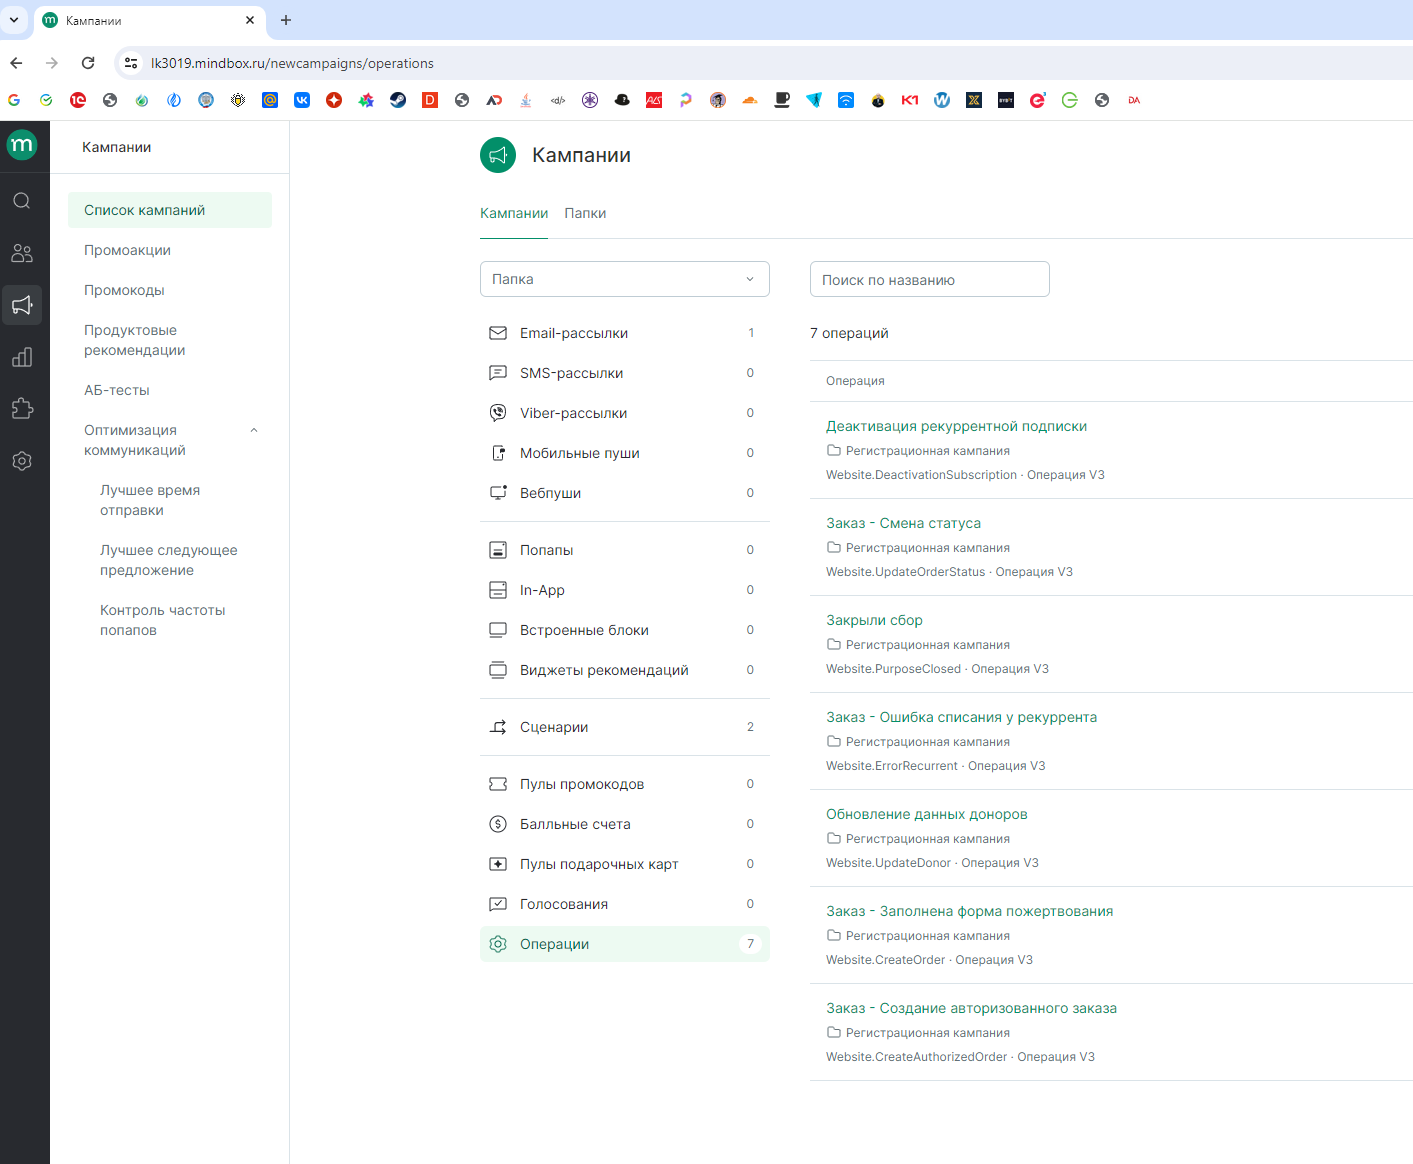Open Заказ - Создание авторизованного заказа

(971, 1008)
